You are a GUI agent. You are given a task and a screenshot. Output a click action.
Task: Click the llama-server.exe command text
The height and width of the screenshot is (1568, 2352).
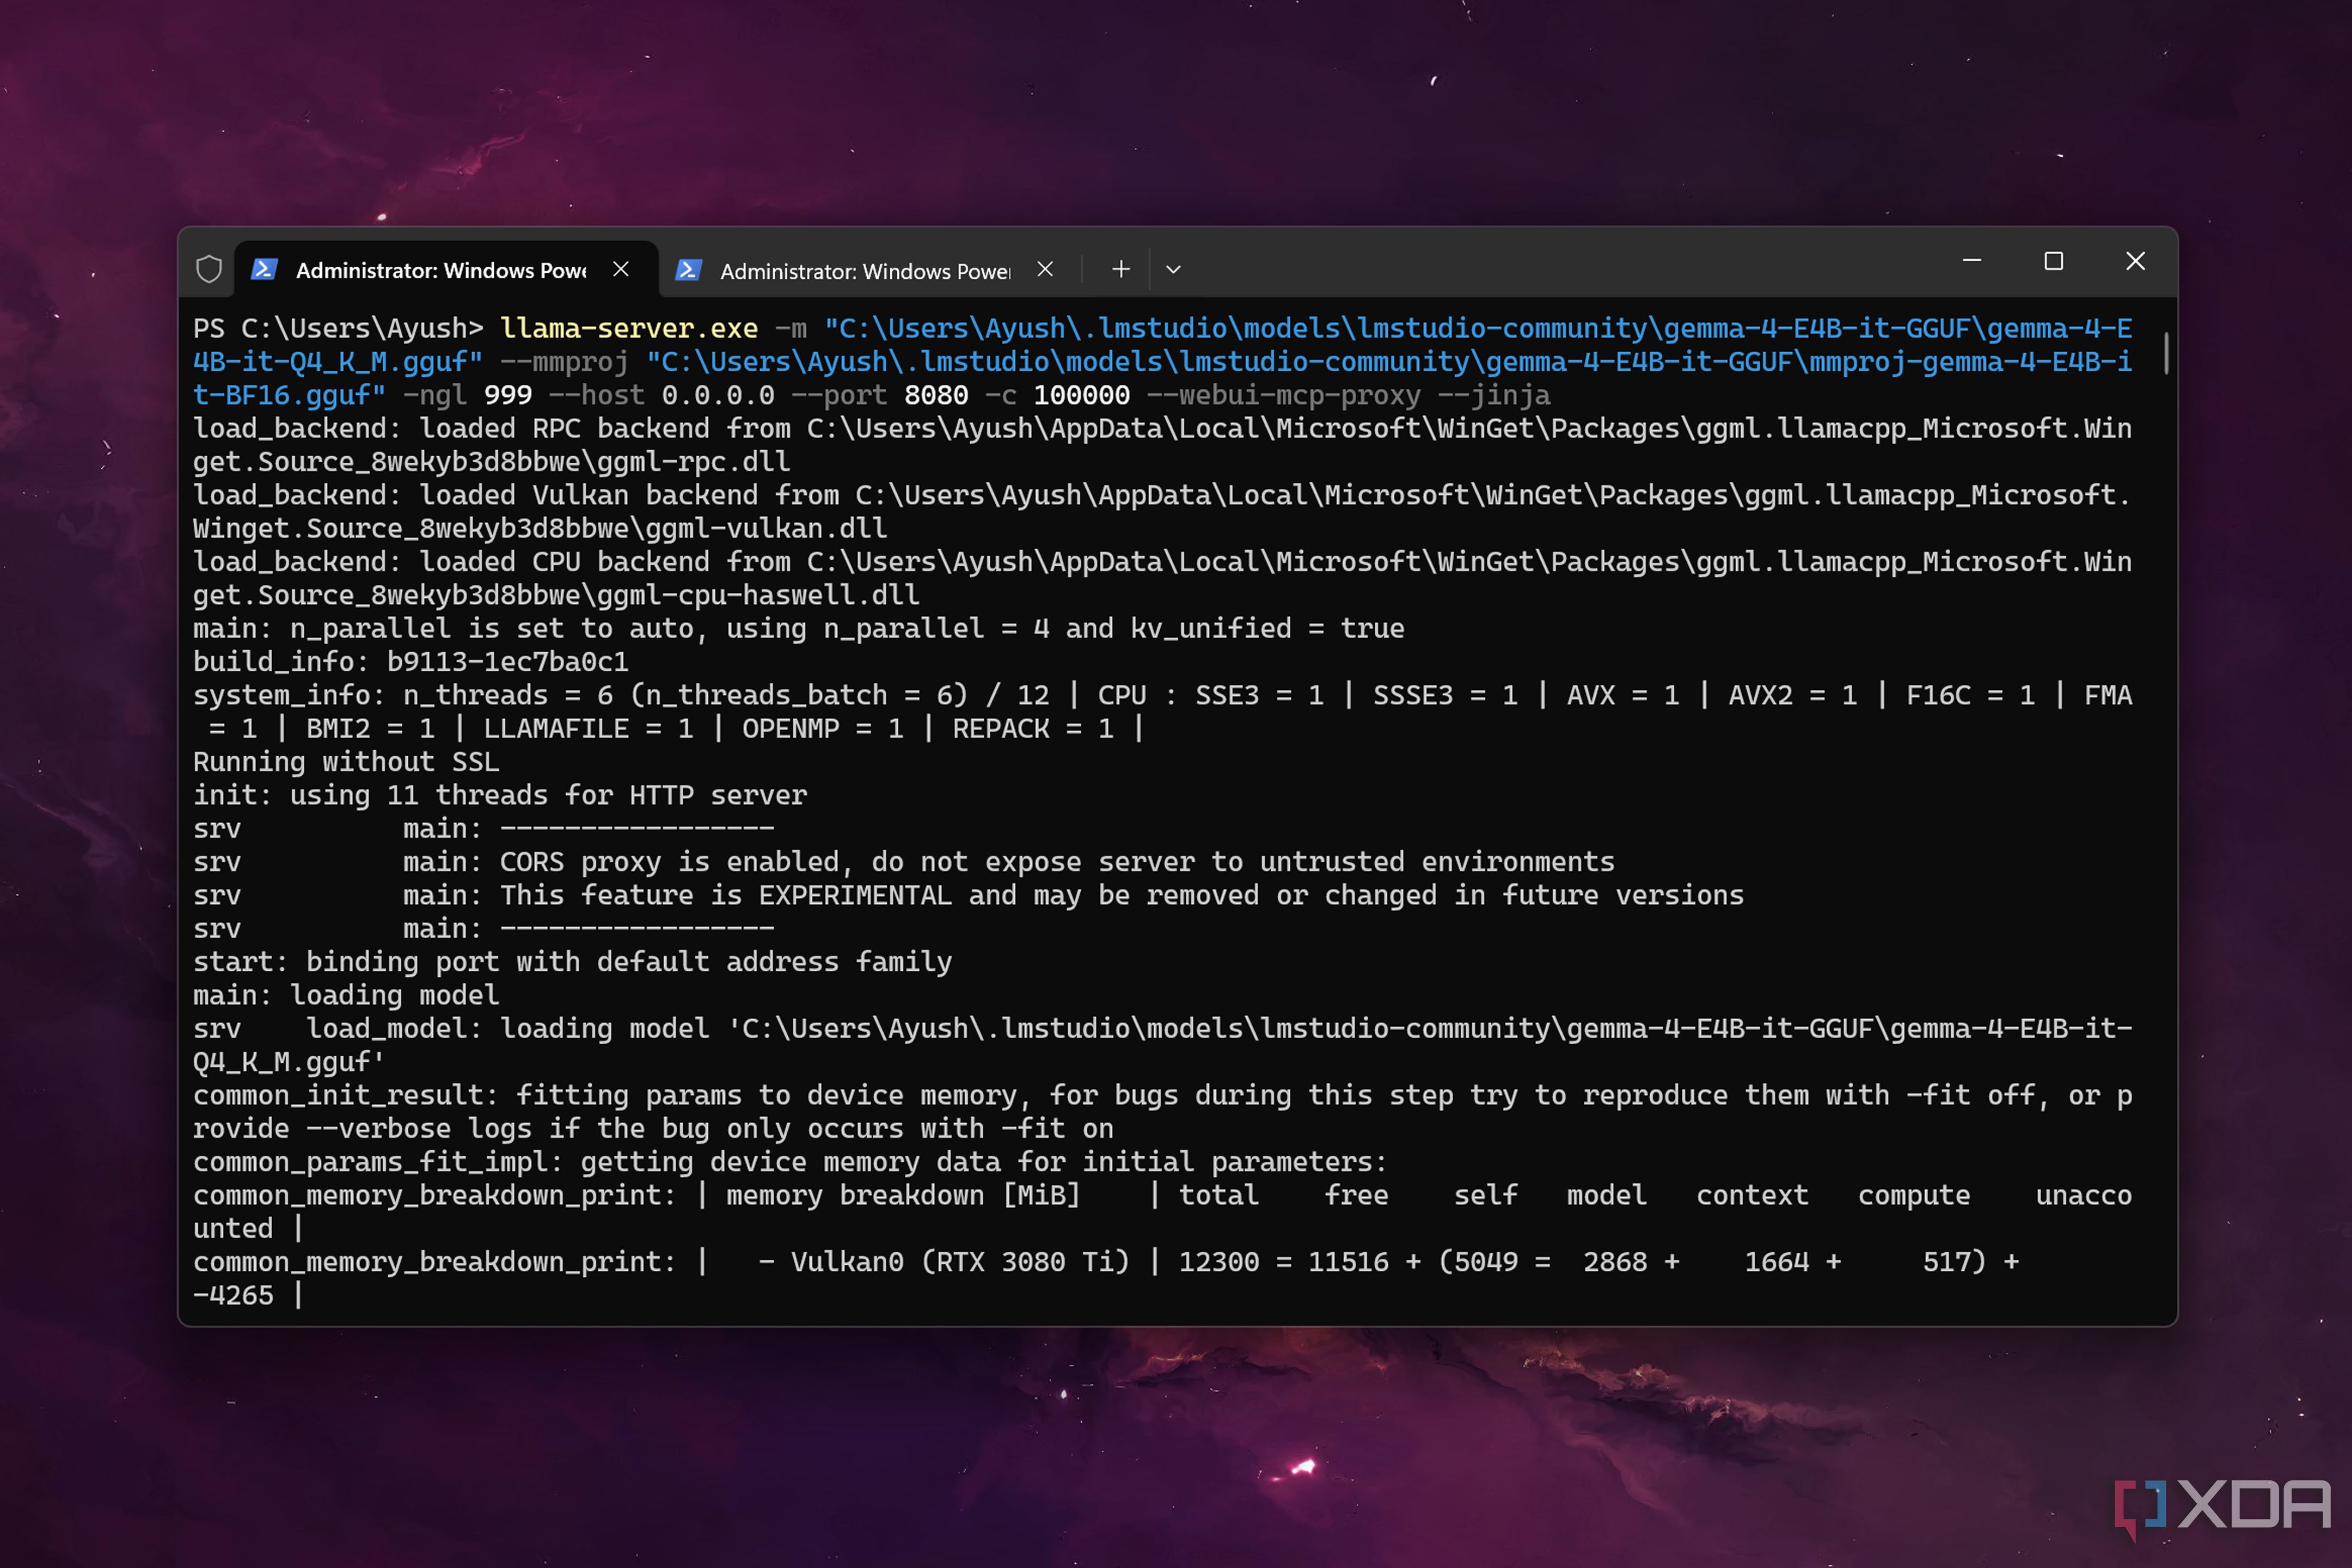(629, 328)
